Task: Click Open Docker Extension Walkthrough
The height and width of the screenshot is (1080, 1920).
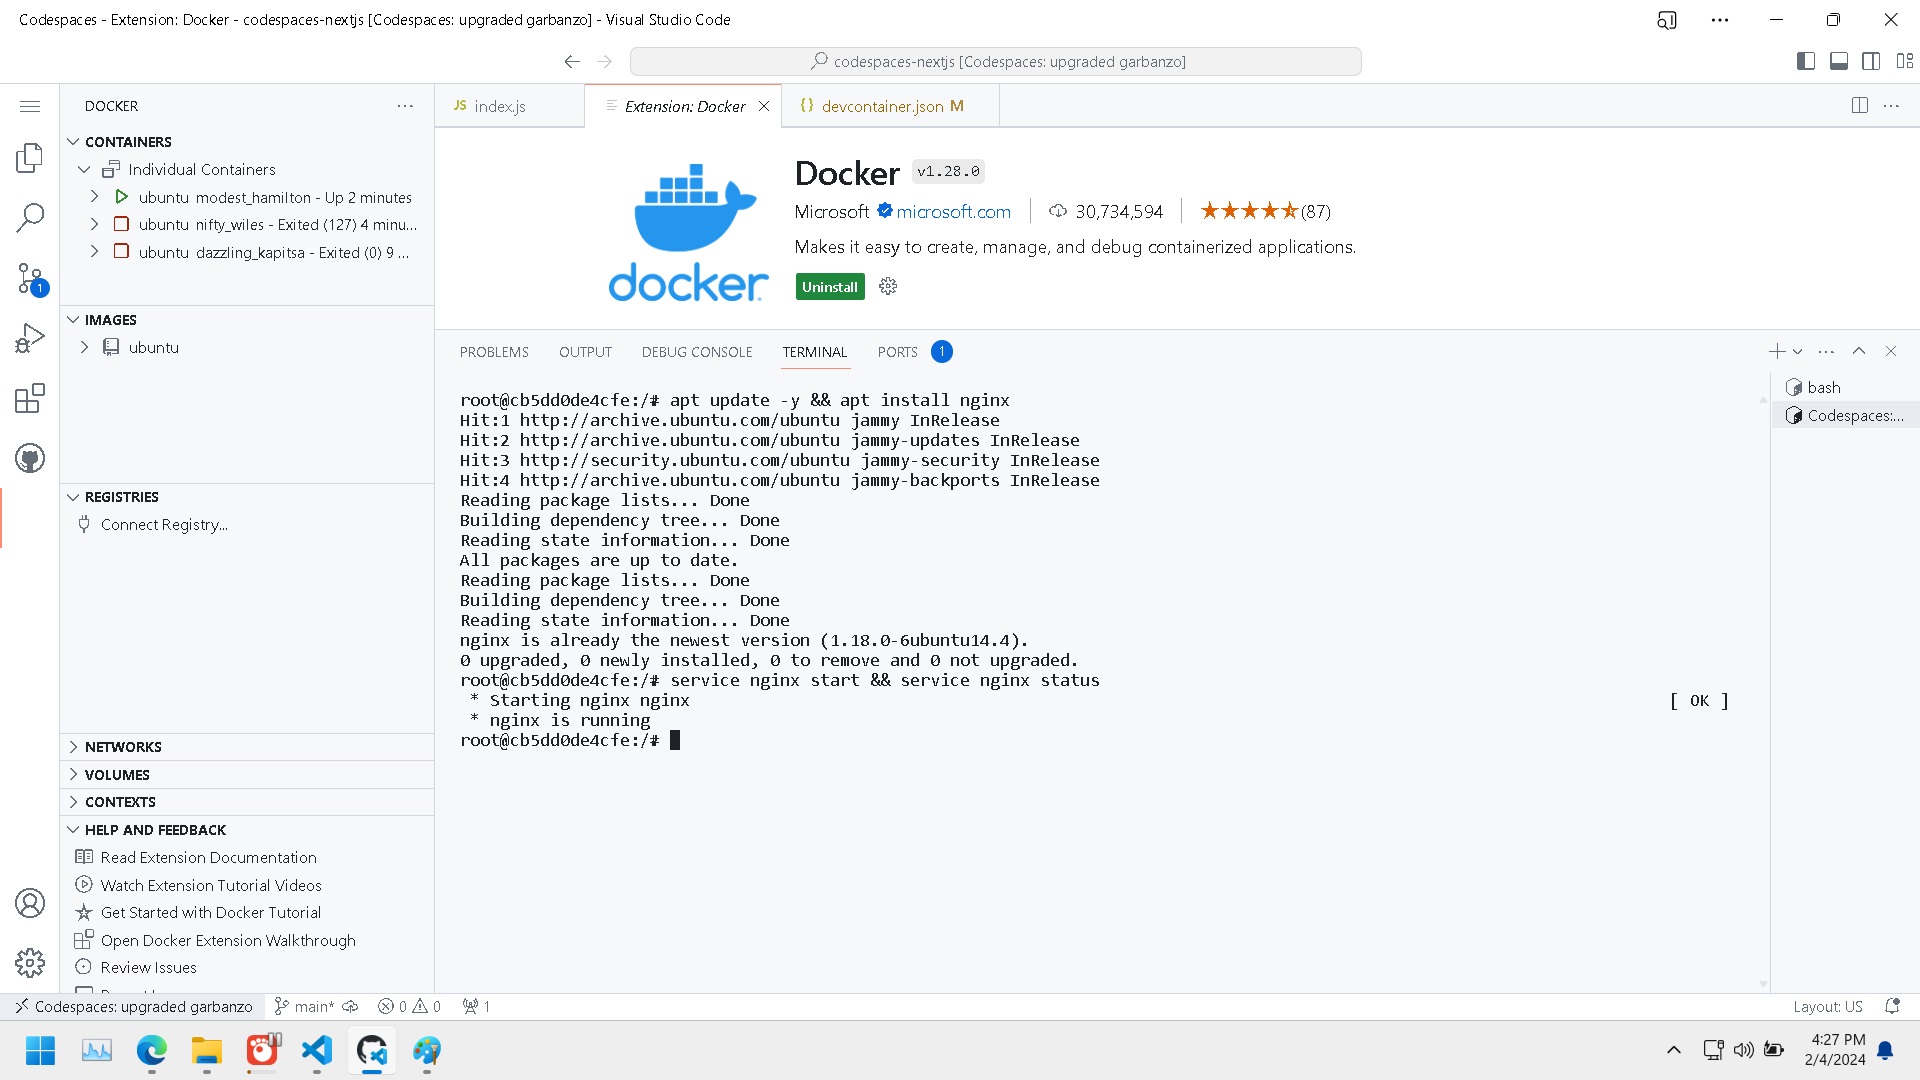Action: [228, 940]
